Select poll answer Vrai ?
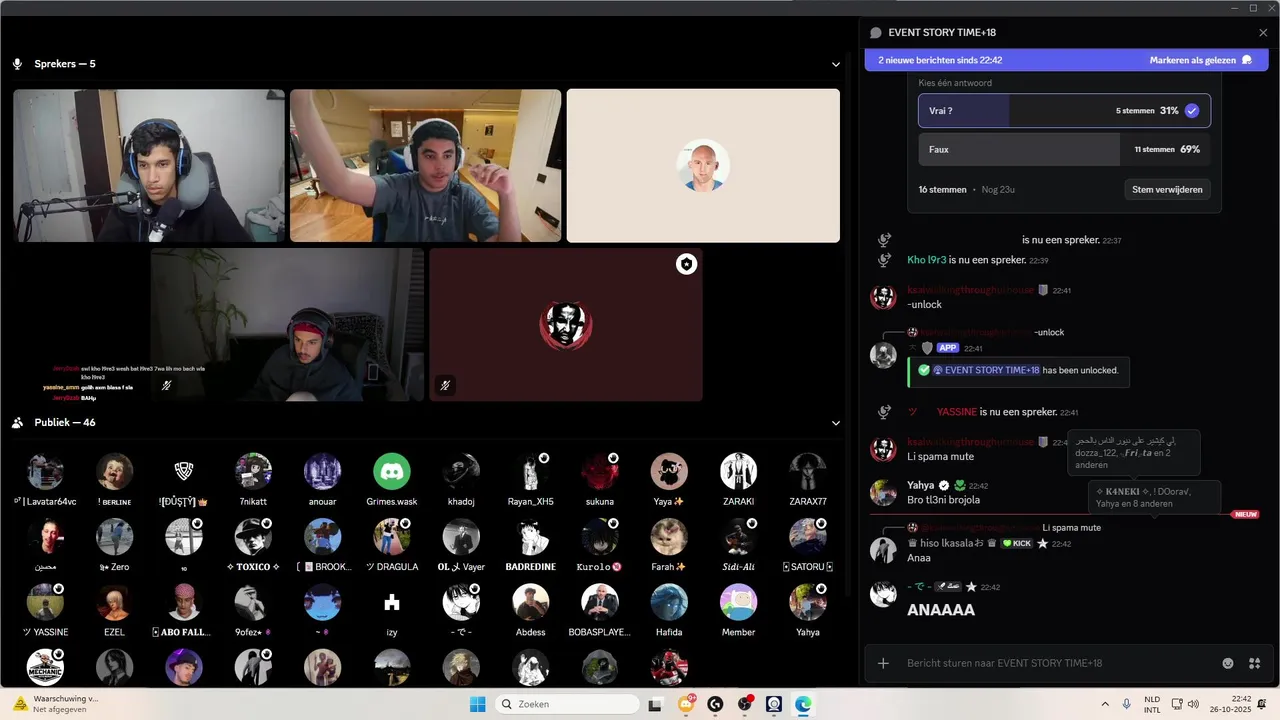 (x=1064, y=111)
